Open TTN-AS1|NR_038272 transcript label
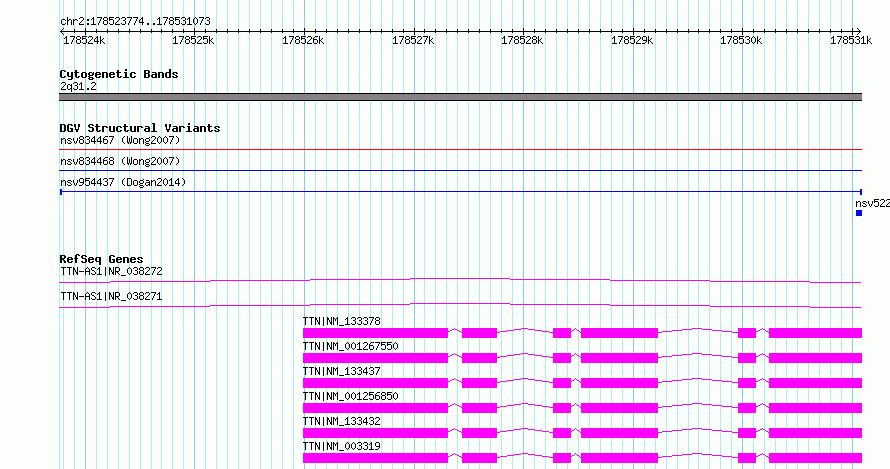The image size is (890, 469). pos(111,271)
